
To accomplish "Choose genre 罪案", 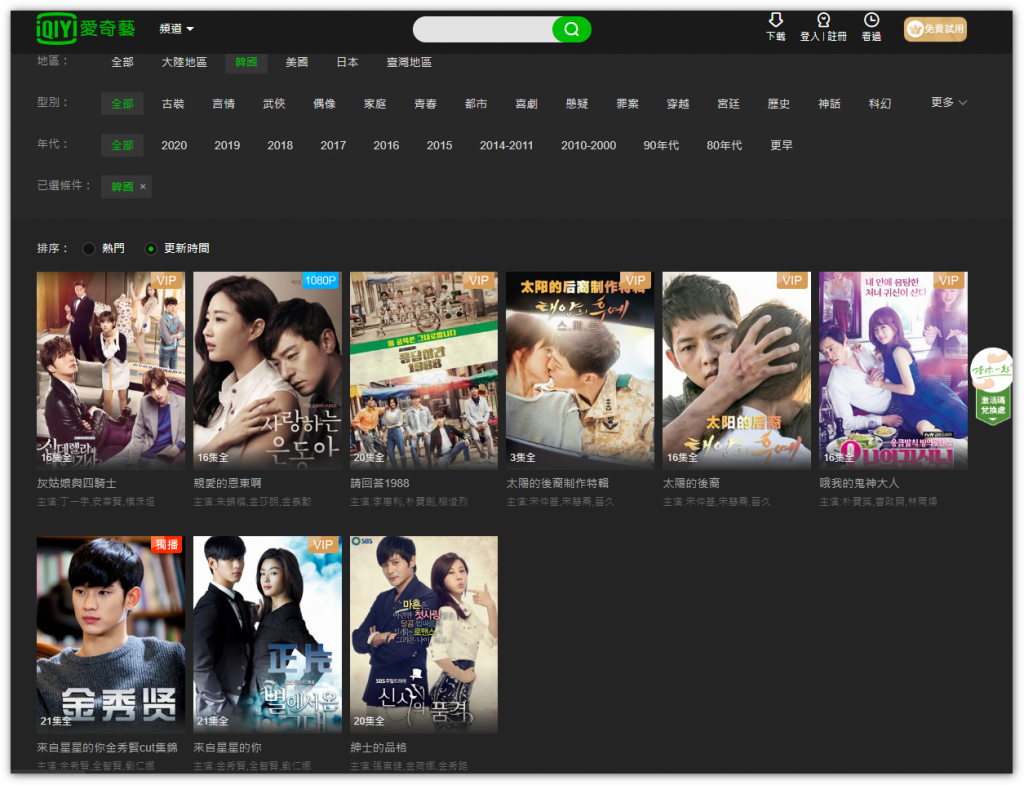I will [628, 104].
